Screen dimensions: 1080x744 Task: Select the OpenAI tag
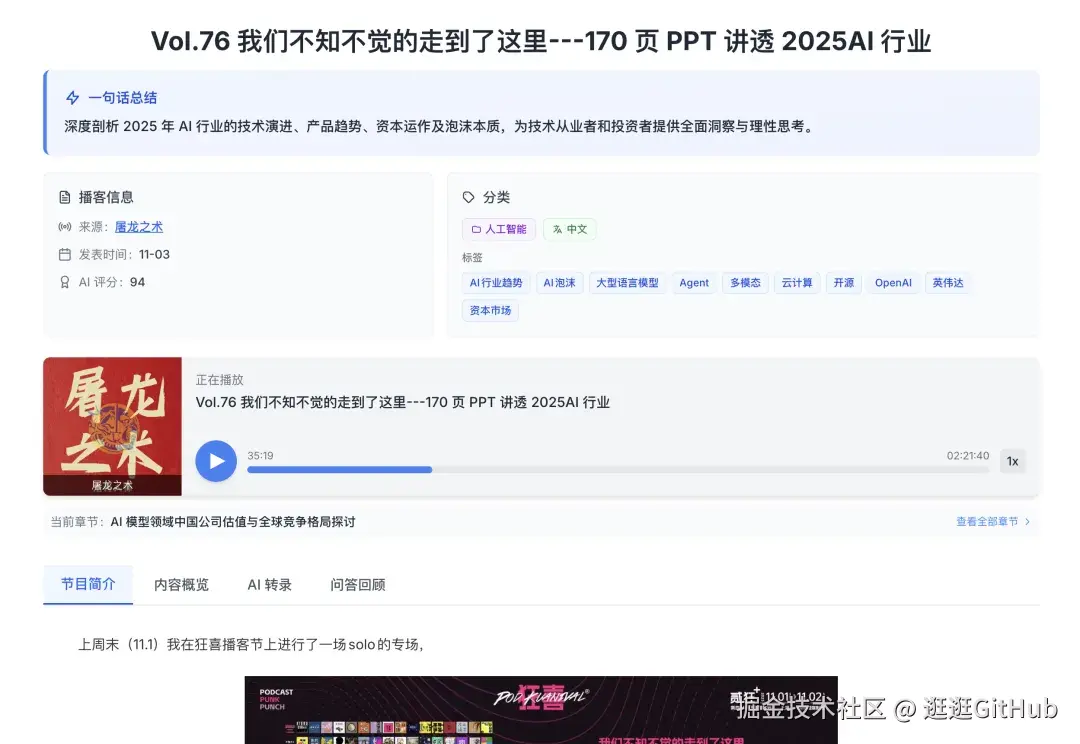[893, 282]
